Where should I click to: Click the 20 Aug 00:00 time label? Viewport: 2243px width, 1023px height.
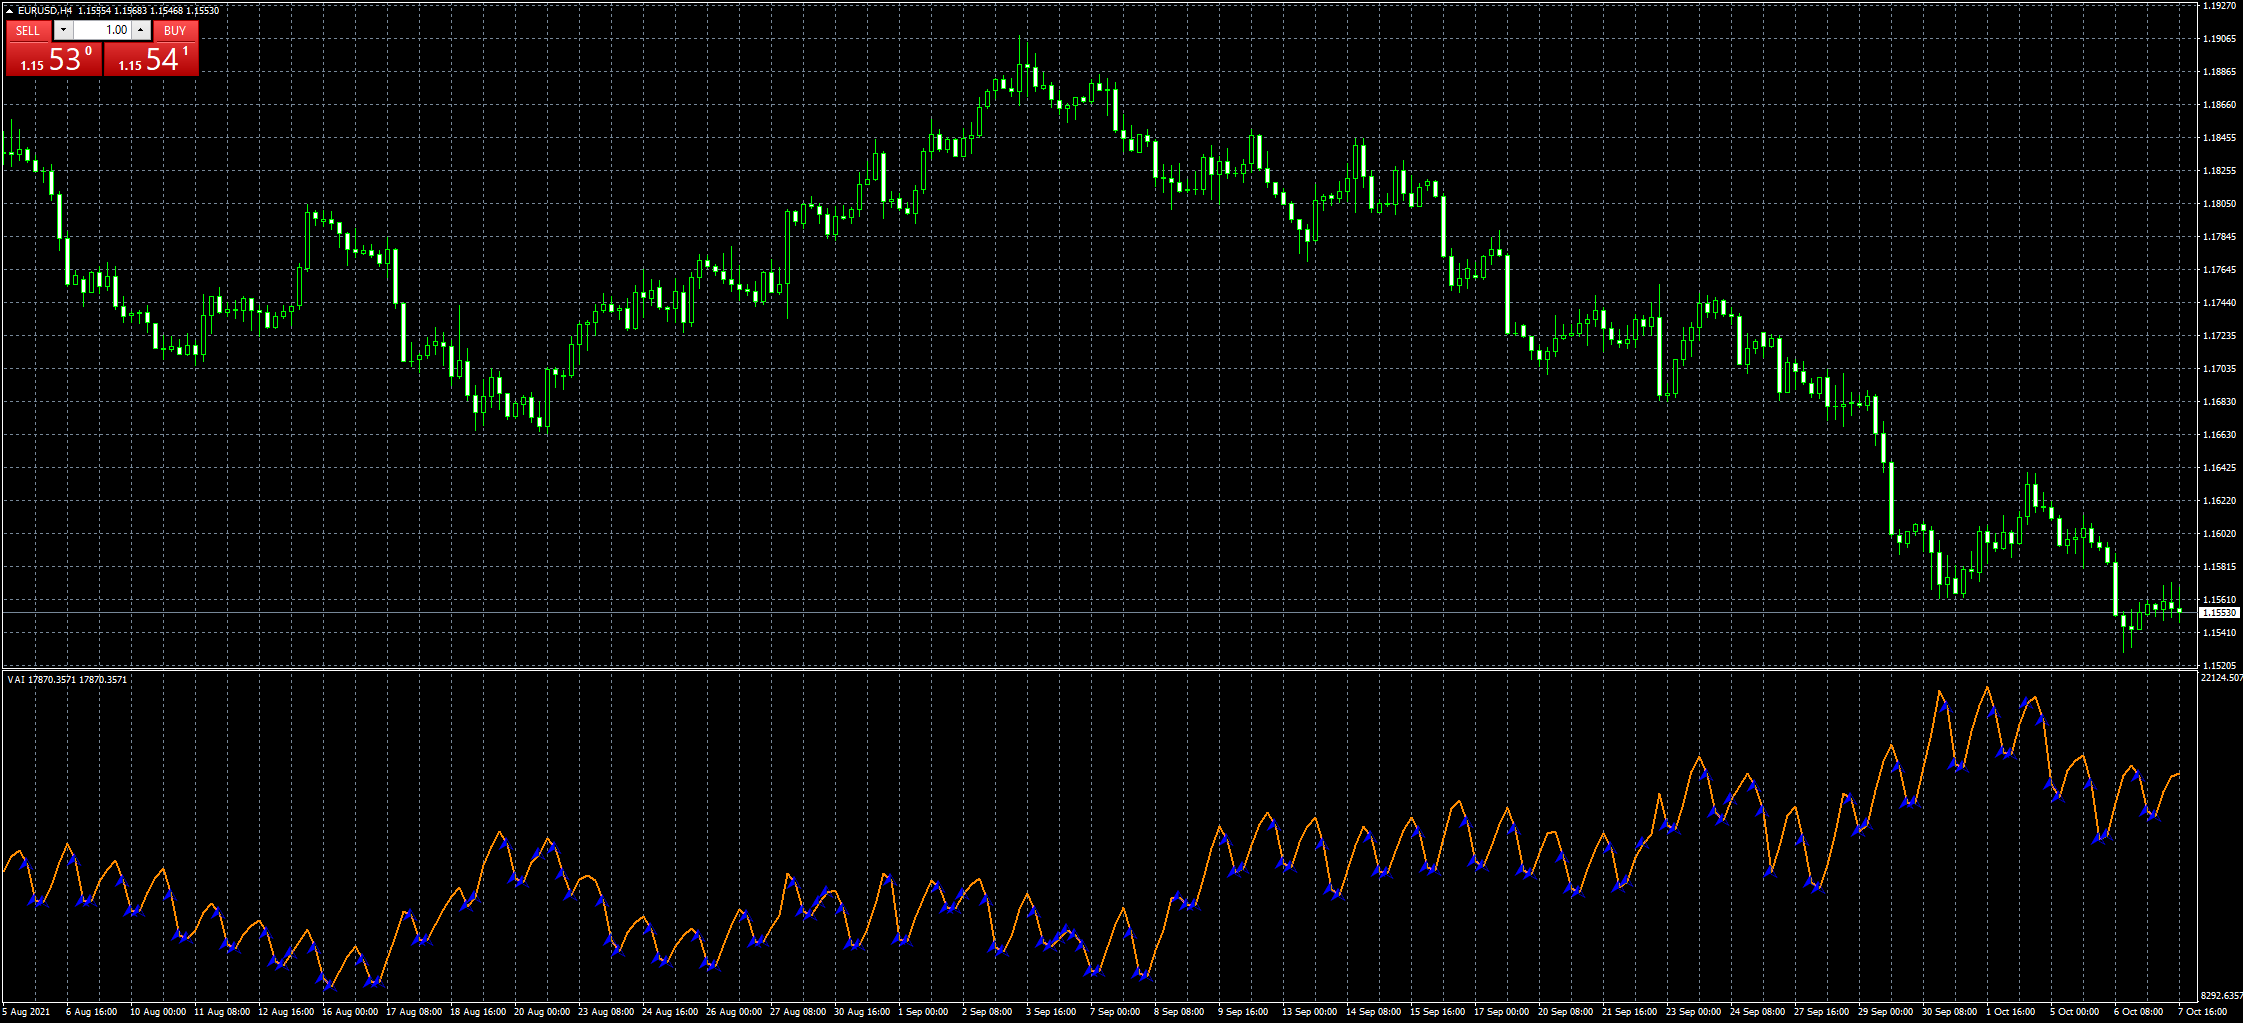click(543, 1011)
